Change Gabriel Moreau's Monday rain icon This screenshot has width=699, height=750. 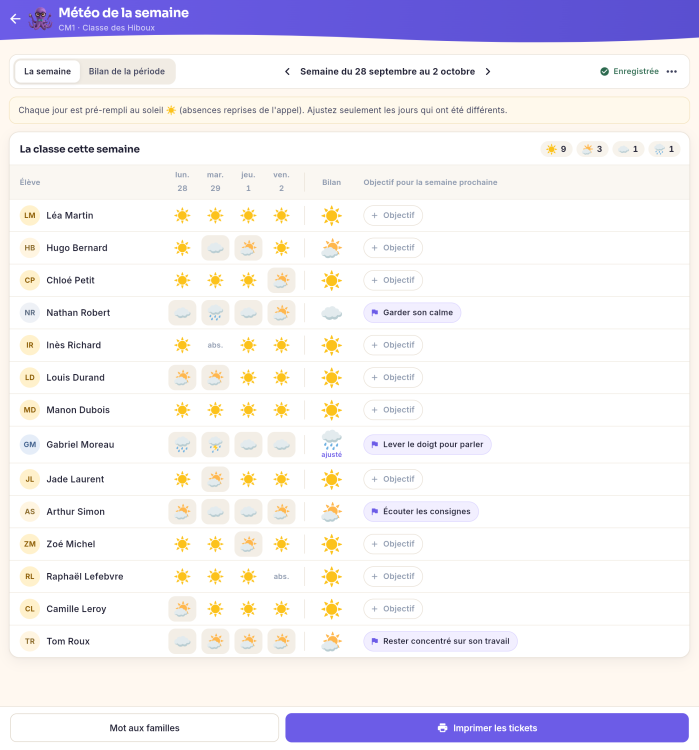click(182, 444)
